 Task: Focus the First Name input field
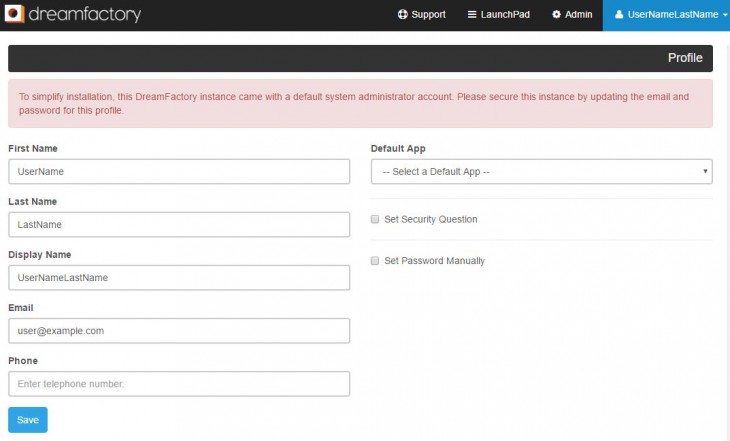(x=179, y=172)
